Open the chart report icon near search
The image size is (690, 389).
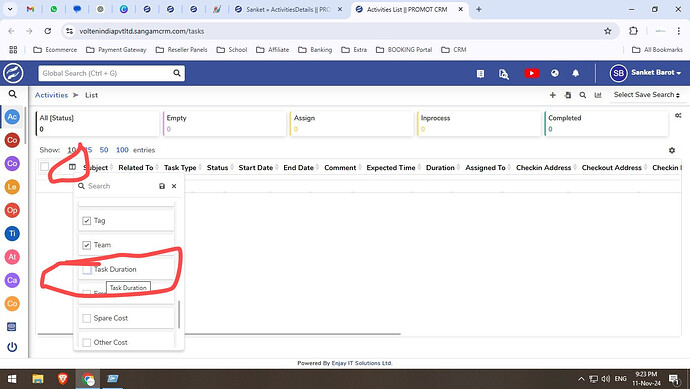pyautogui.click(x=598, y=95)
